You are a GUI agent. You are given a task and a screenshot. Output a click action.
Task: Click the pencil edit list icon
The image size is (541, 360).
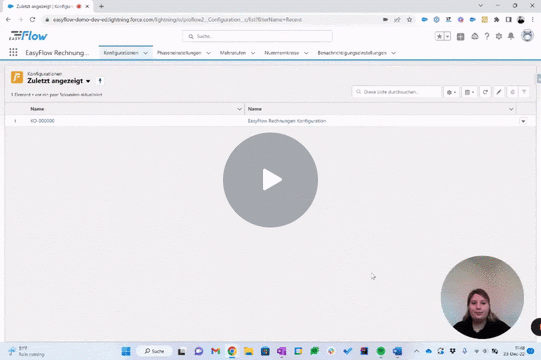499,92
